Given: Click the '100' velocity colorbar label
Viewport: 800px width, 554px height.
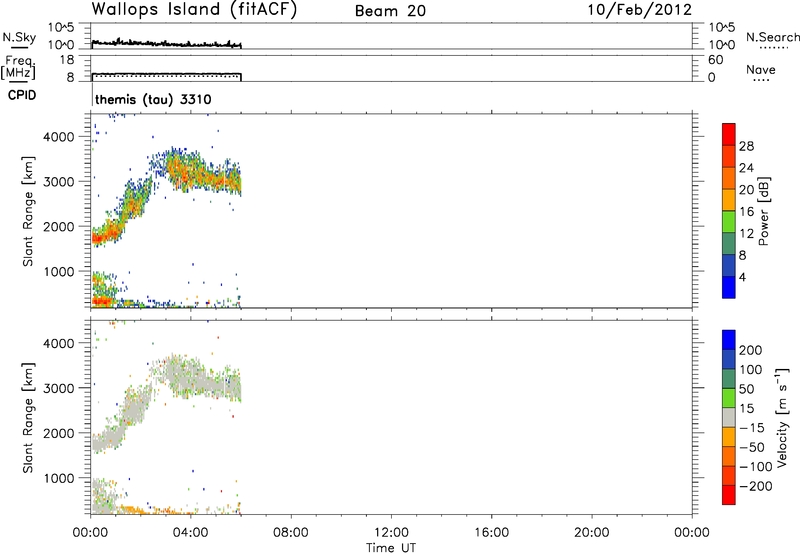Looking at the screenshot, I should point(751,370).
